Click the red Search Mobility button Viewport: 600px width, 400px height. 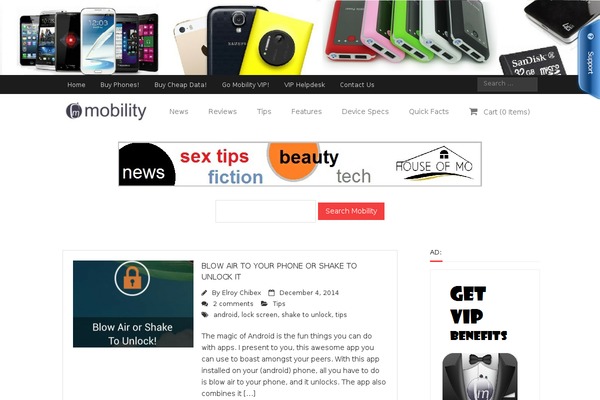pyautogui.click(x=351, y=211)
